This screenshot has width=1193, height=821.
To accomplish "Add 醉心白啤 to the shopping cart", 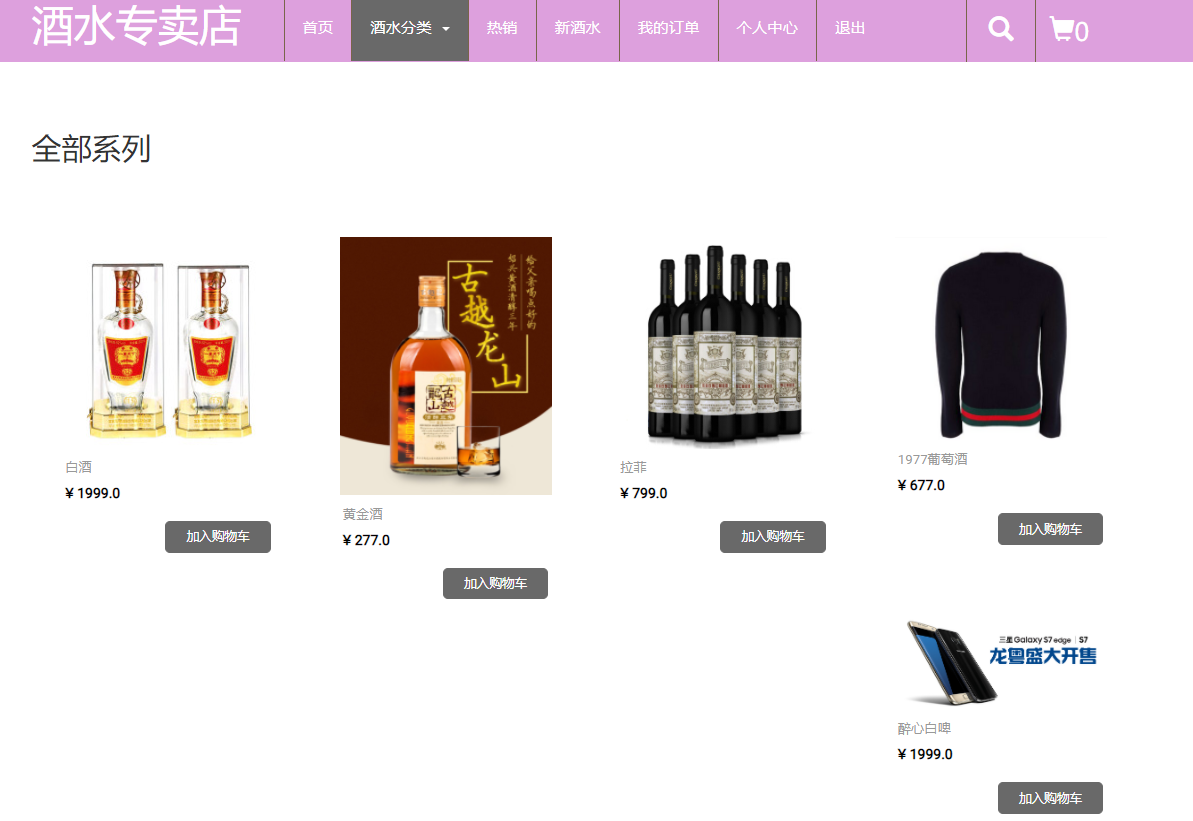I will 1050,798.
